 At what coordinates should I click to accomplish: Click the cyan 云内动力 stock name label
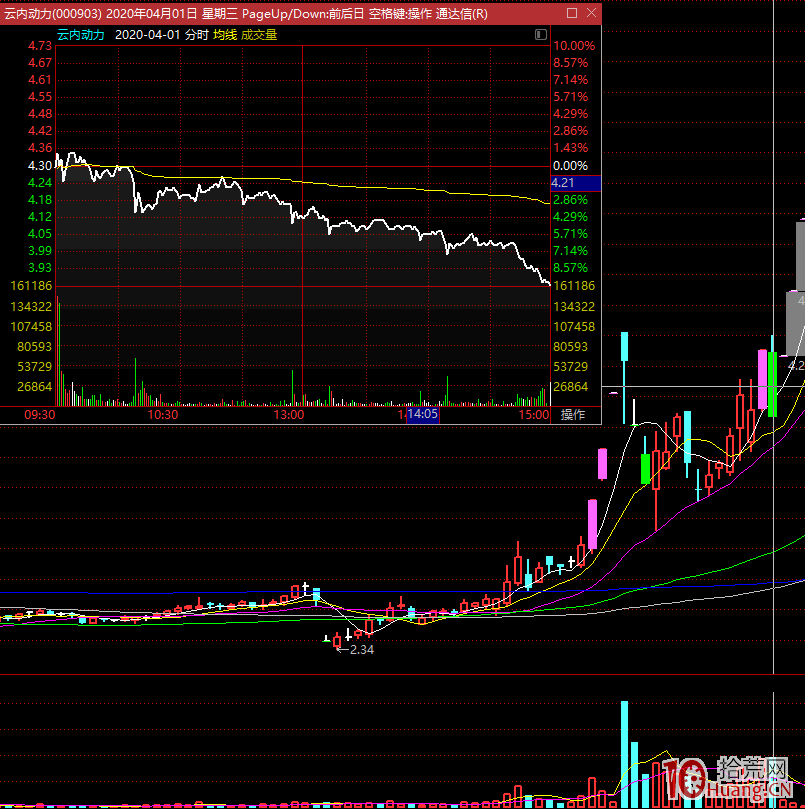click(80, 34)
